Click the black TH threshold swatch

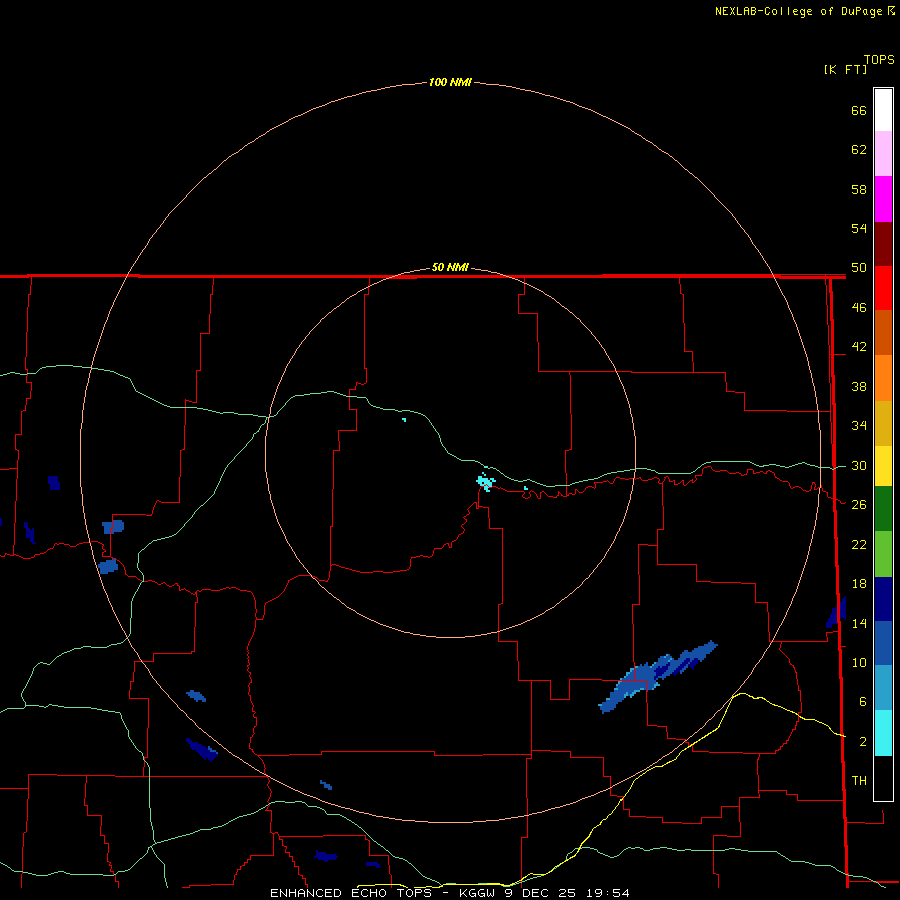(x=883, y=778)
